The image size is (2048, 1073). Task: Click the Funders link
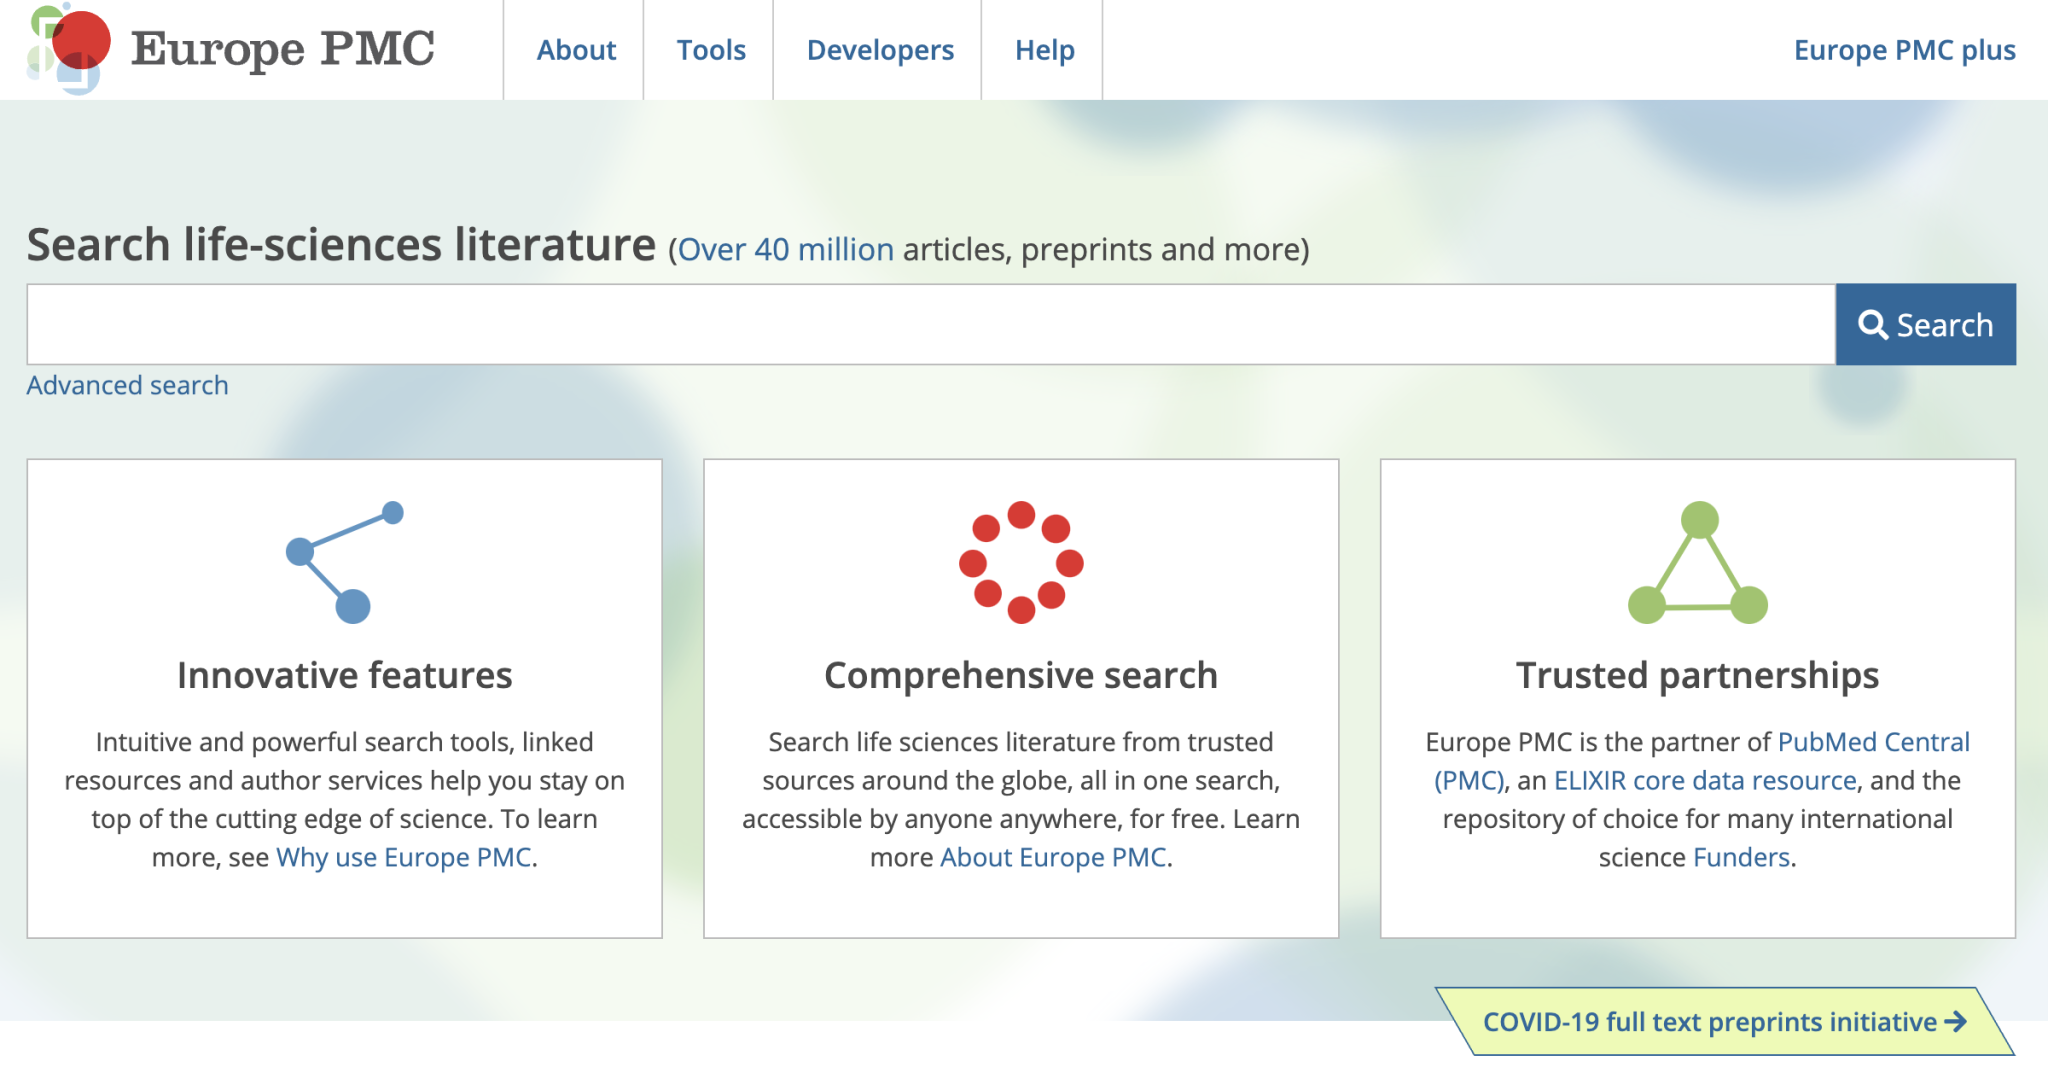(x=1741, y=857)
